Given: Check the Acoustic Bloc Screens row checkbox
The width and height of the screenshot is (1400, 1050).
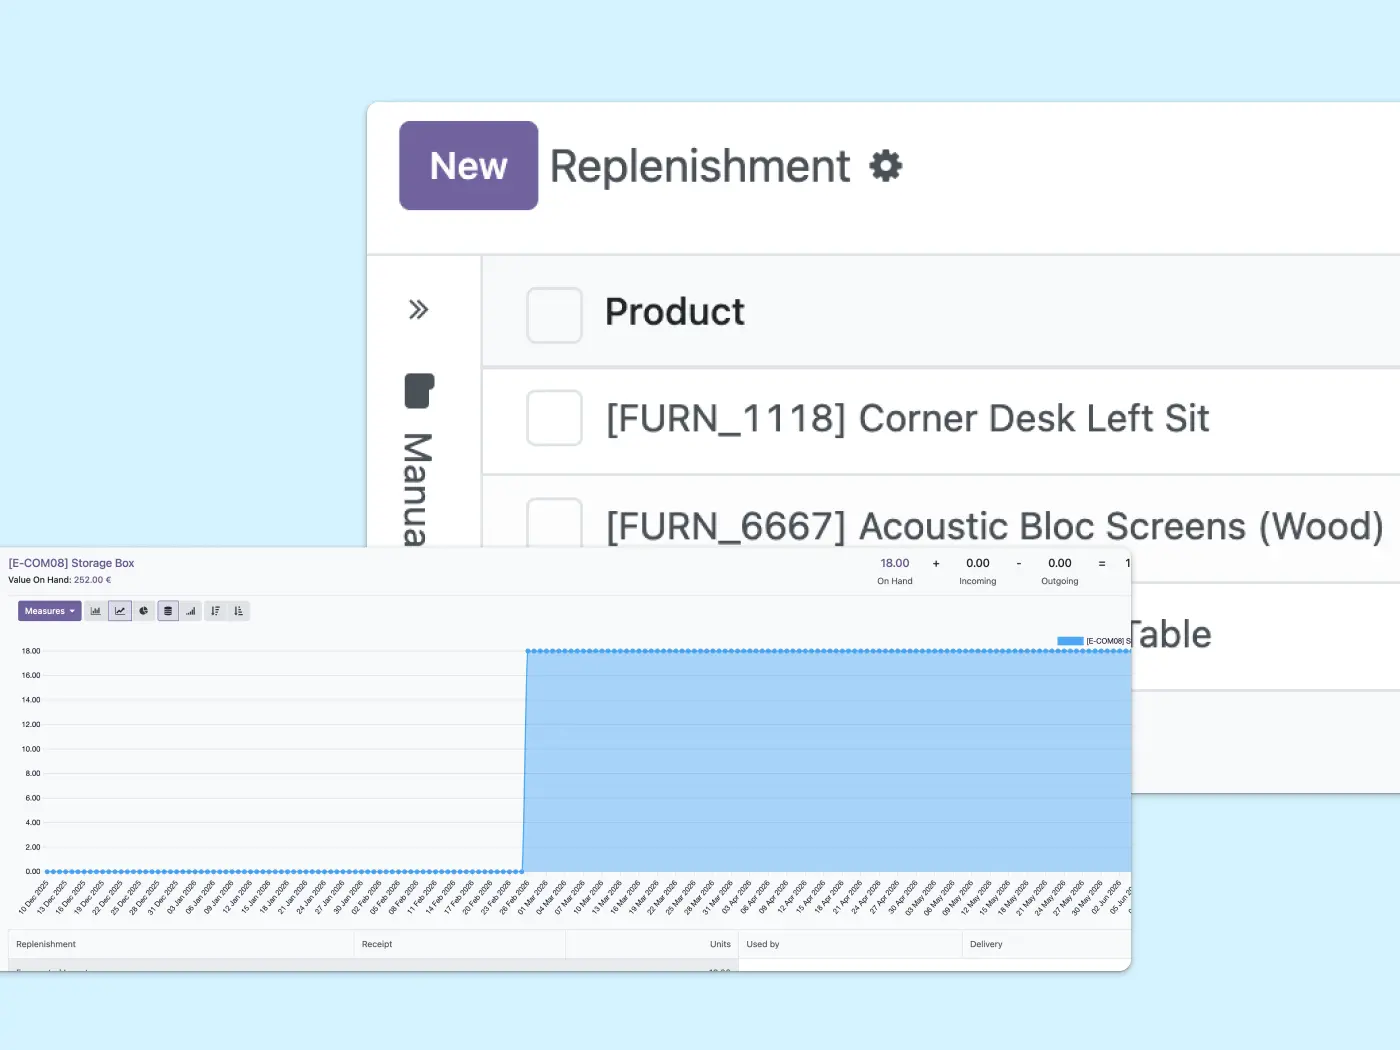Looking at the screenshot, I should 554,524.
